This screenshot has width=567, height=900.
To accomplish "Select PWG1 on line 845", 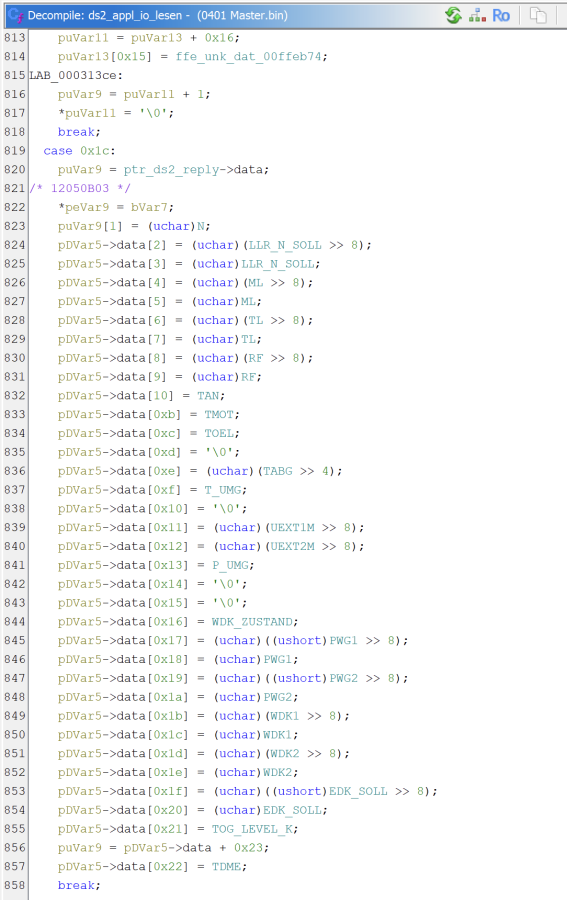I will [343, 641].
